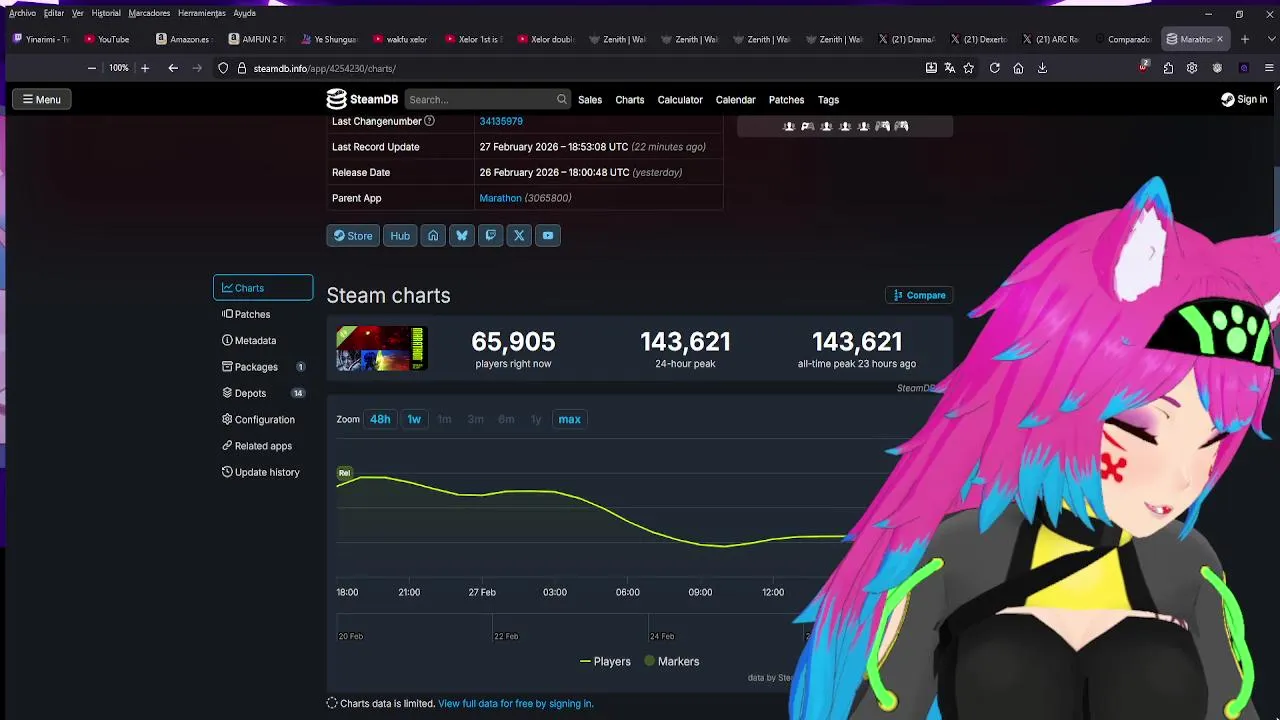The image size is (1280, 720).
Task: Select the Related apps sidebar section
Action: pyautogui.click(x=263, y=446)
